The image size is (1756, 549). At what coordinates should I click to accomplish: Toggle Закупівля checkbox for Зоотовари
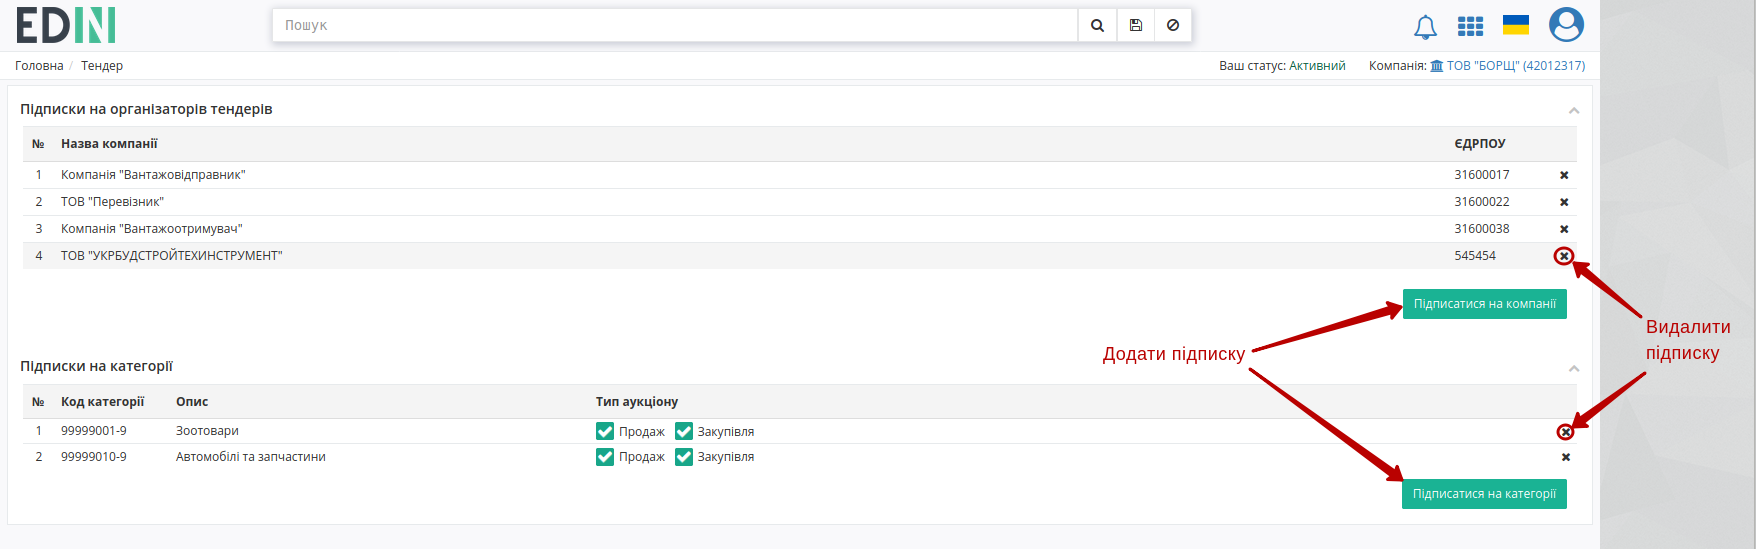point(684,431)
